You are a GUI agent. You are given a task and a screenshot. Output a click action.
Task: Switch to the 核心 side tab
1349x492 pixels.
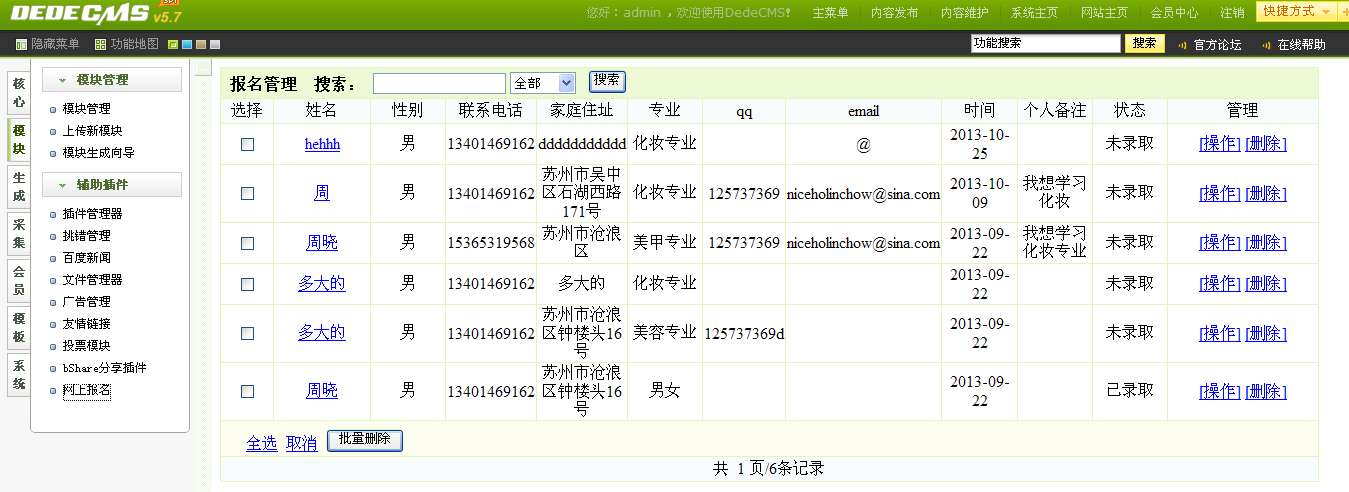click(19, 92)
